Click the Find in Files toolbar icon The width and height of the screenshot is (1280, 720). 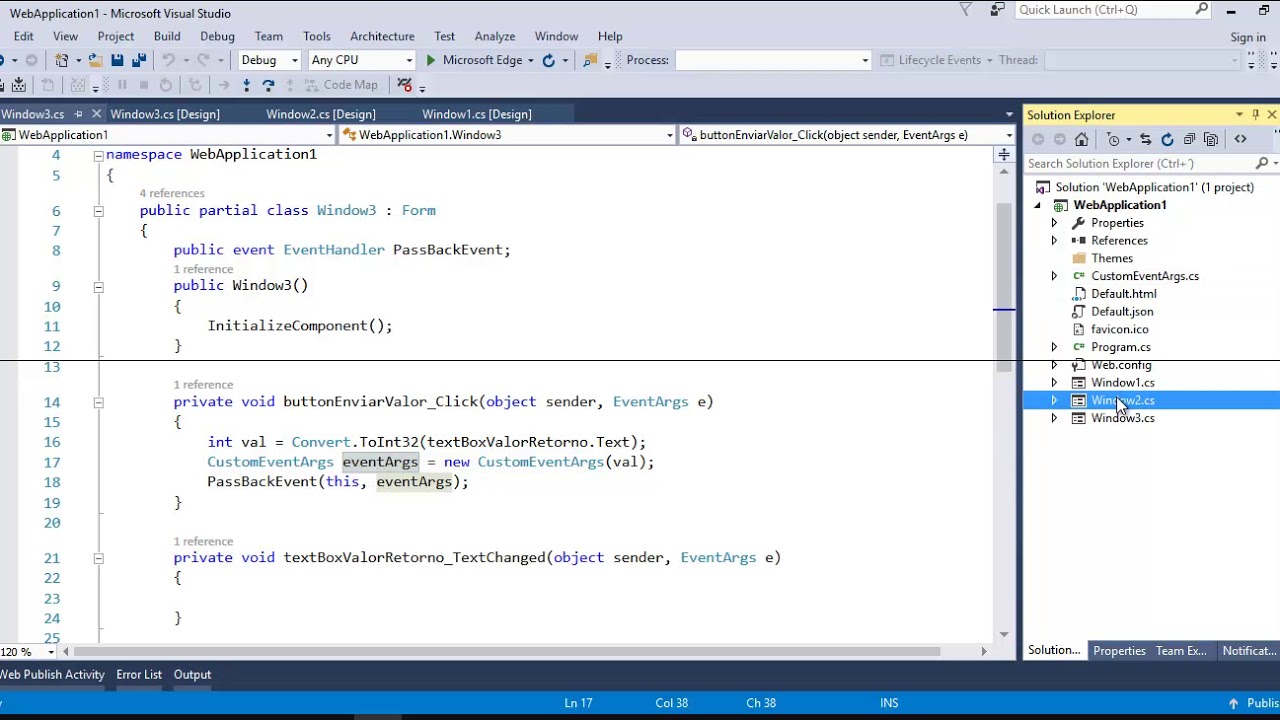click(x=589, y=60)
